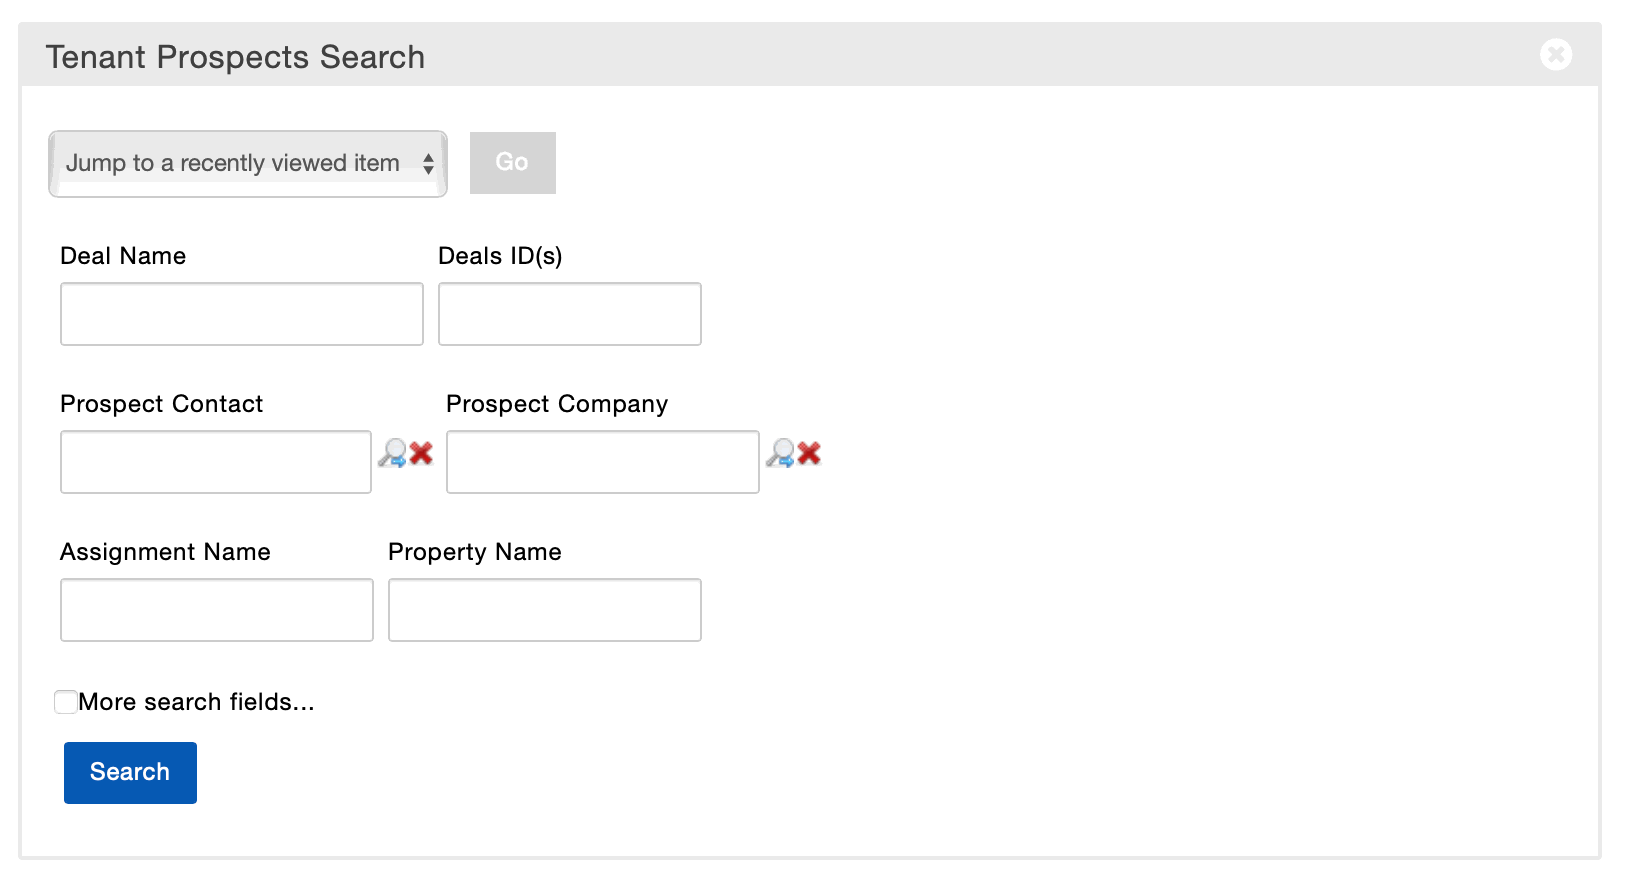The height and width of the screenshot is (890, 1630).
Task: Click the blue Search button
Action: [x=130, y=772]
